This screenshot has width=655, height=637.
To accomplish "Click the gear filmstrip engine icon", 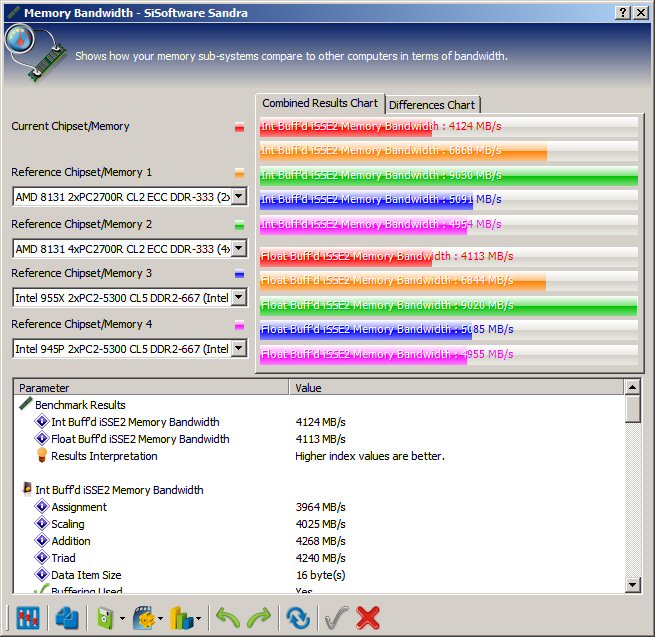I will [x=144, y=617].
